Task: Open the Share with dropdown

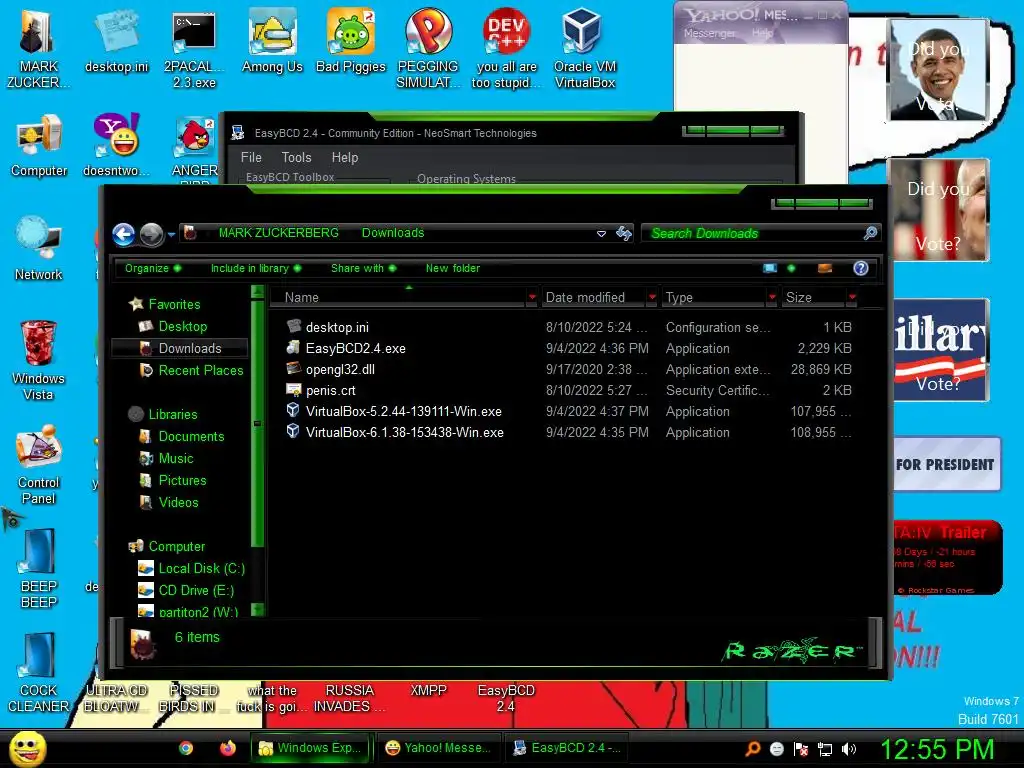Action: [x=364, y=268]
